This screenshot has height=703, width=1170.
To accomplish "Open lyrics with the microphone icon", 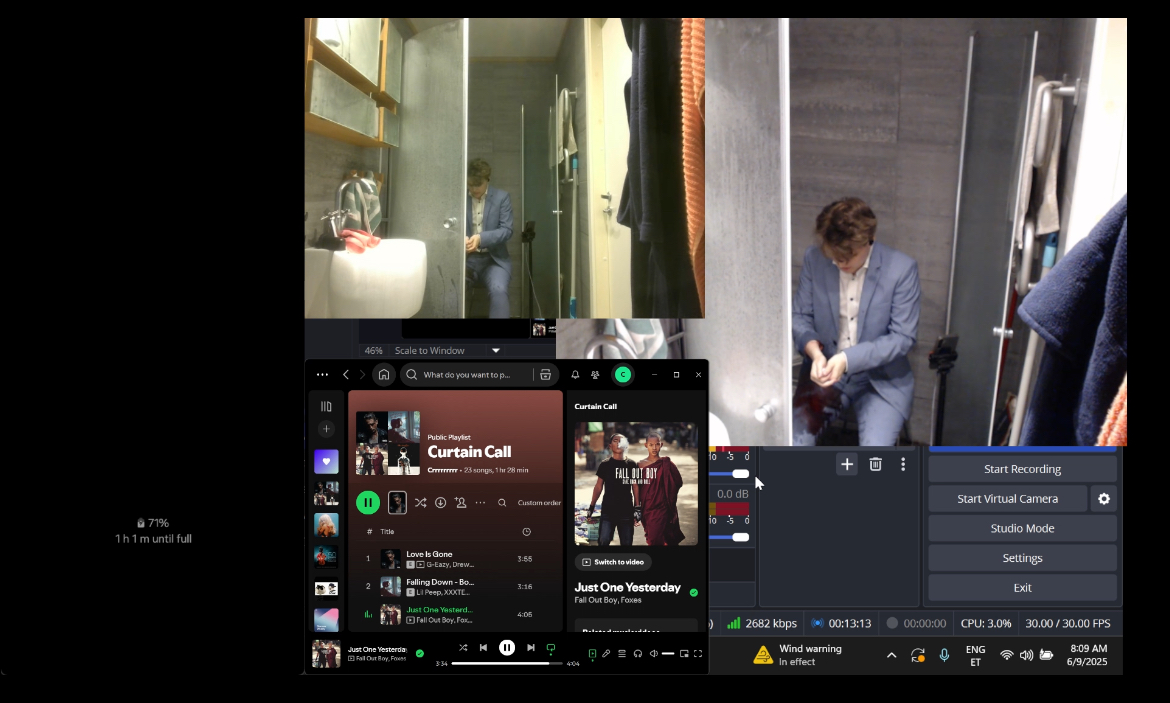I will click(x=607, y=654).
